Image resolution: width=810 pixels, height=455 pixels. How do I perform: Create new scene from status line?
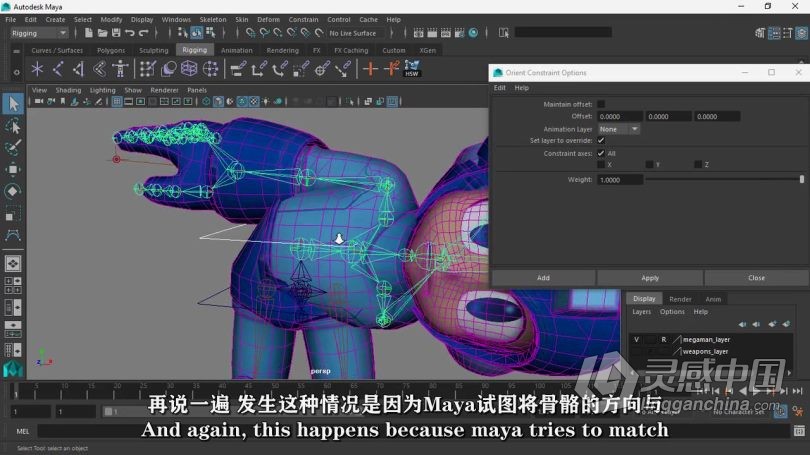89,33
